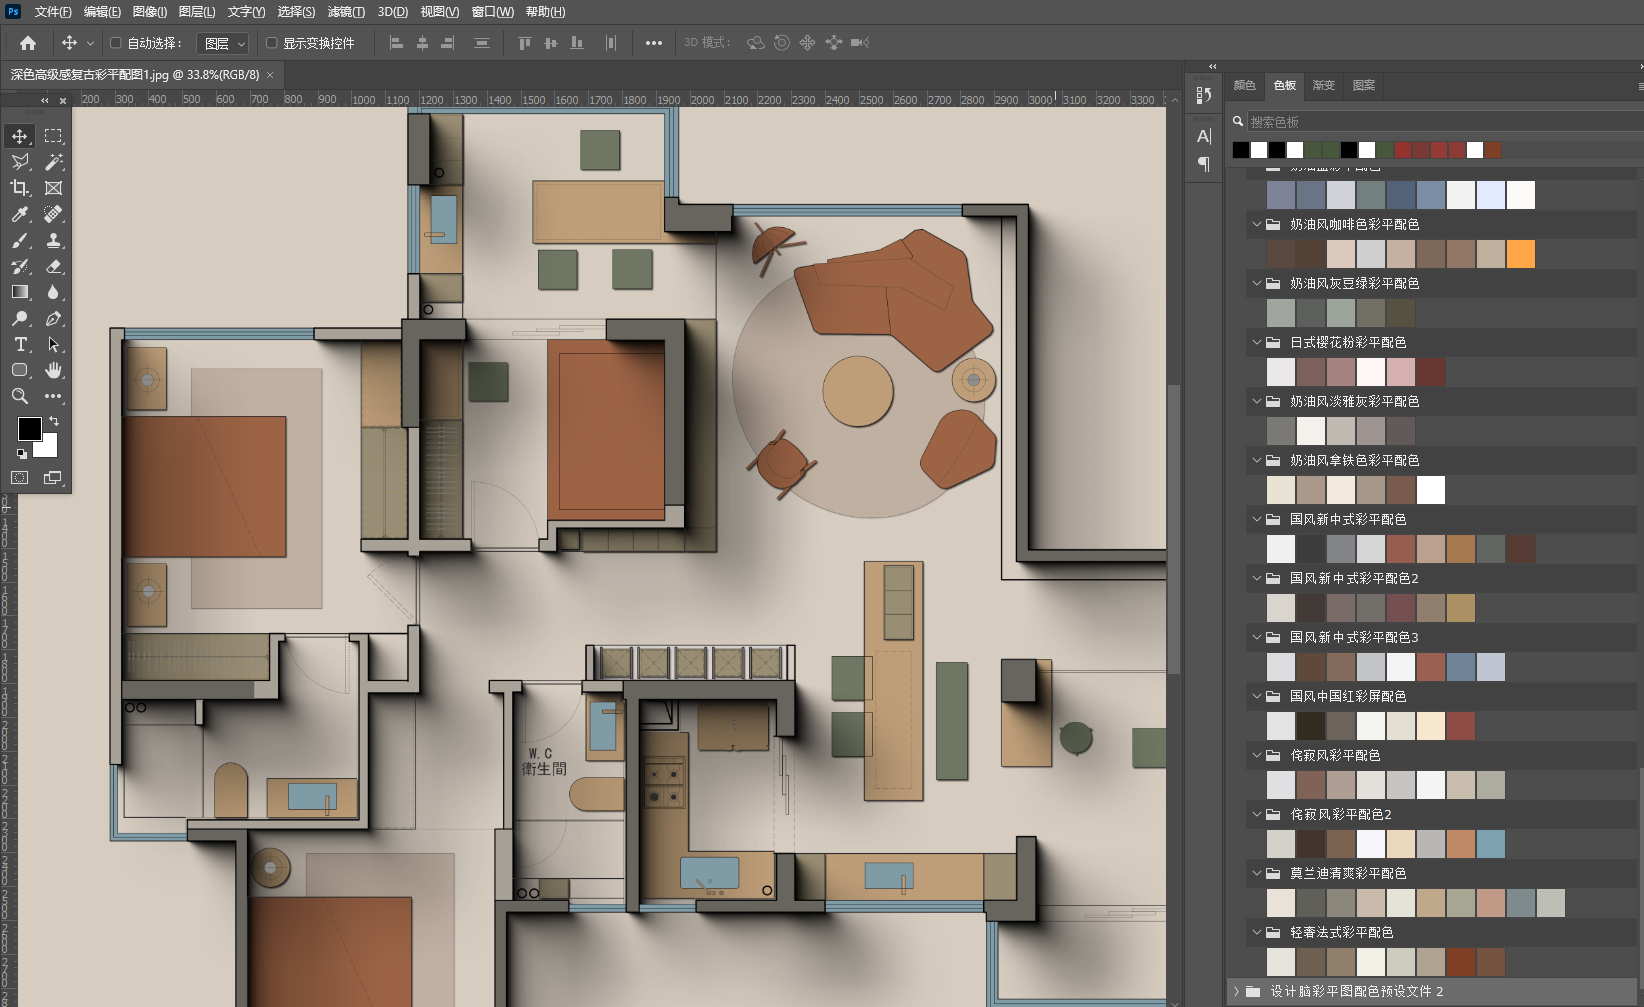Collapse the 侘寂风彩平配色 group
The width and height of the screenshot is (1644, 1007).
click(1257, 755)
